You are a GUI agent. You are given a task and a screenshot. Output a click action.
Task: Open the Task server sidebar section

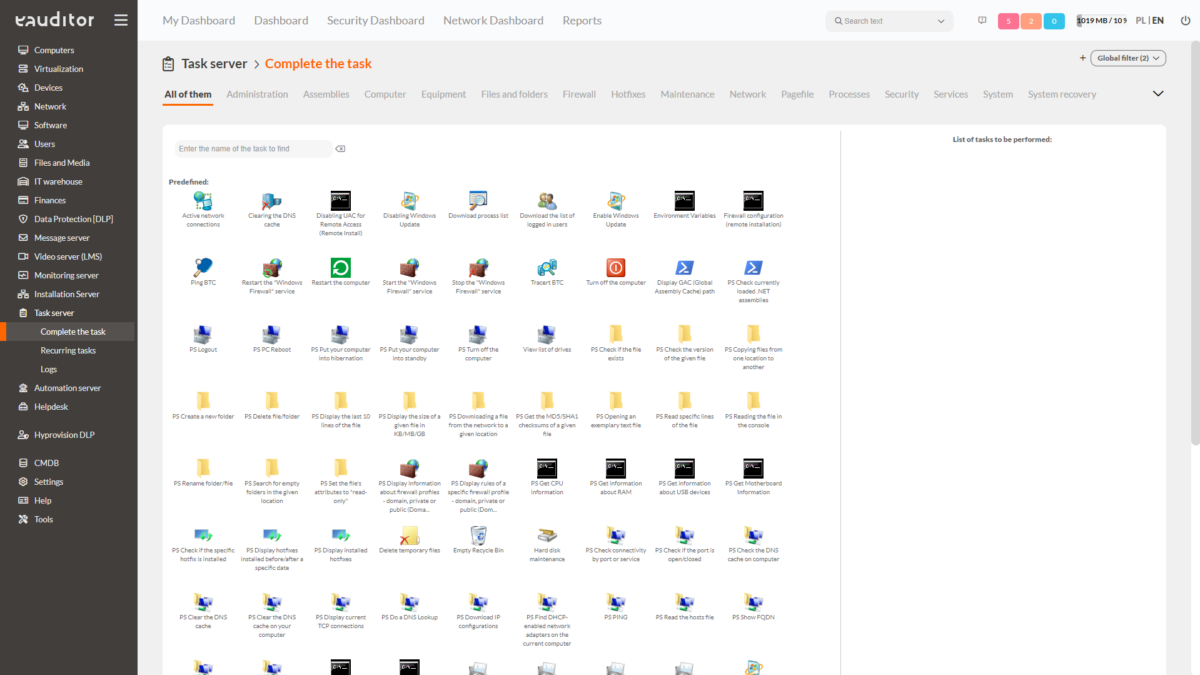(56, 312)
